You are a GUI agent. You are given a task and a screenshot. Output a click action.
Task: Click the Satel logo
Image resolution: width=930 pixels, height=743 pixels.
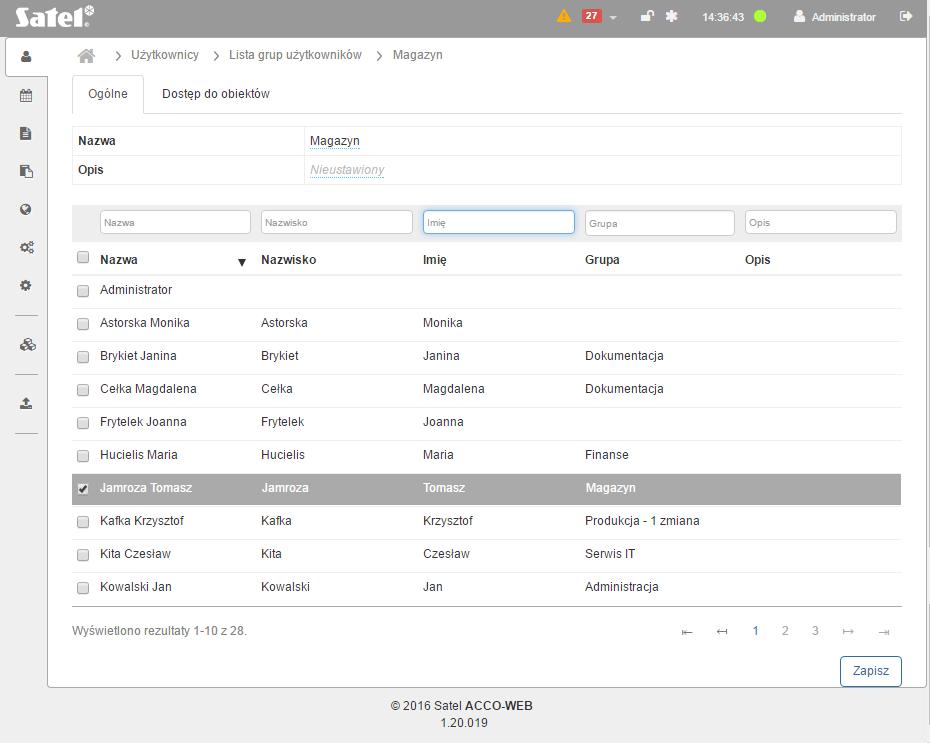click(x=55, y=17)
